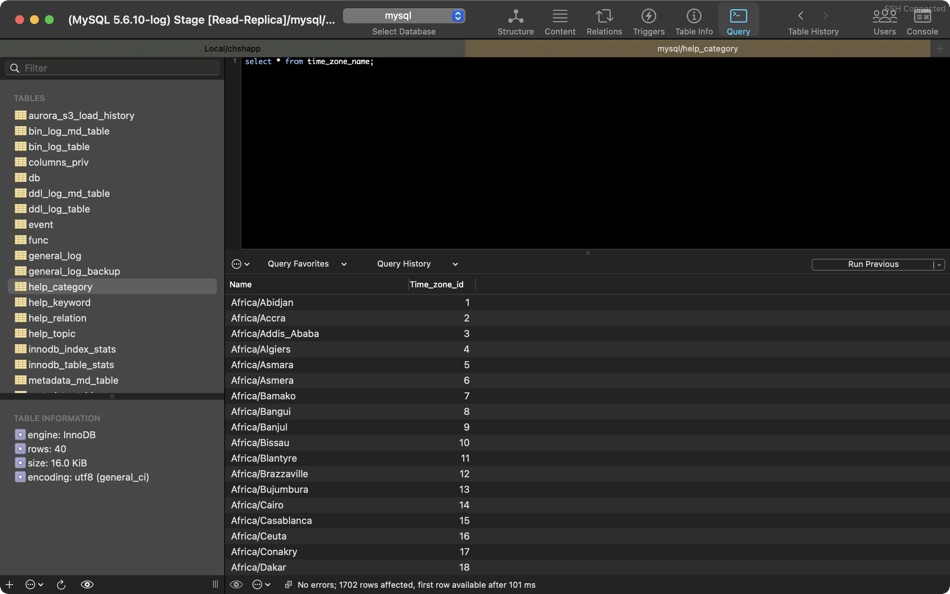Click the engine: InnoDB info entry

pos(55,435)
